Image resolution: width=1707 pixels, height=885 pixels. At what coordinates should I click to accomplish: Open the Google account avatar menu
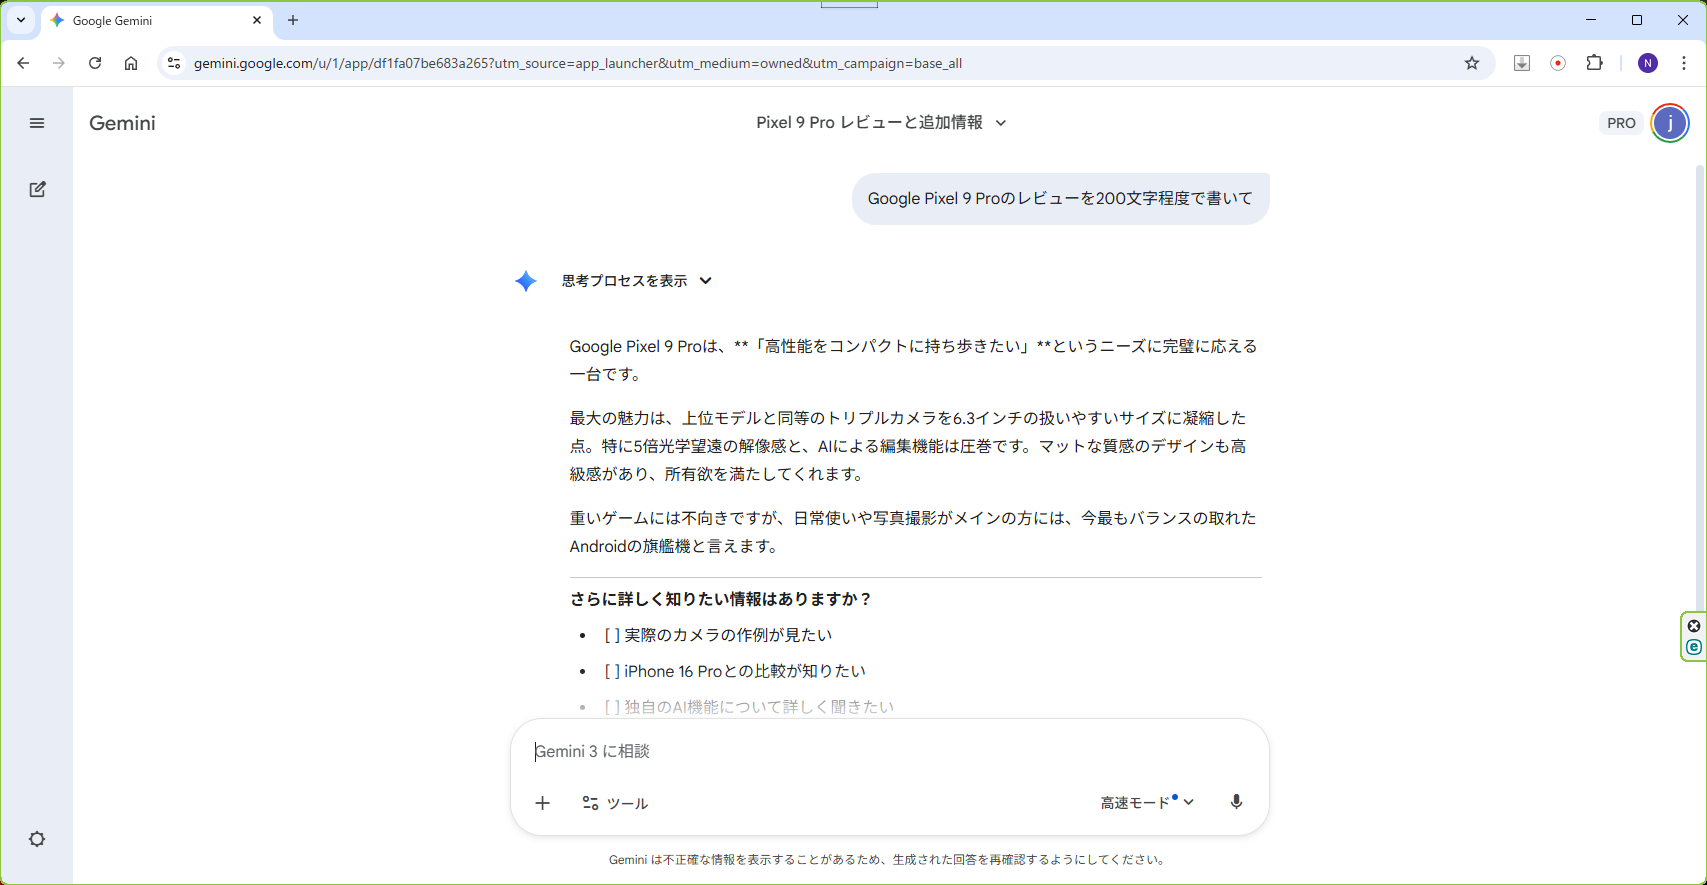tap(1669, 123)
